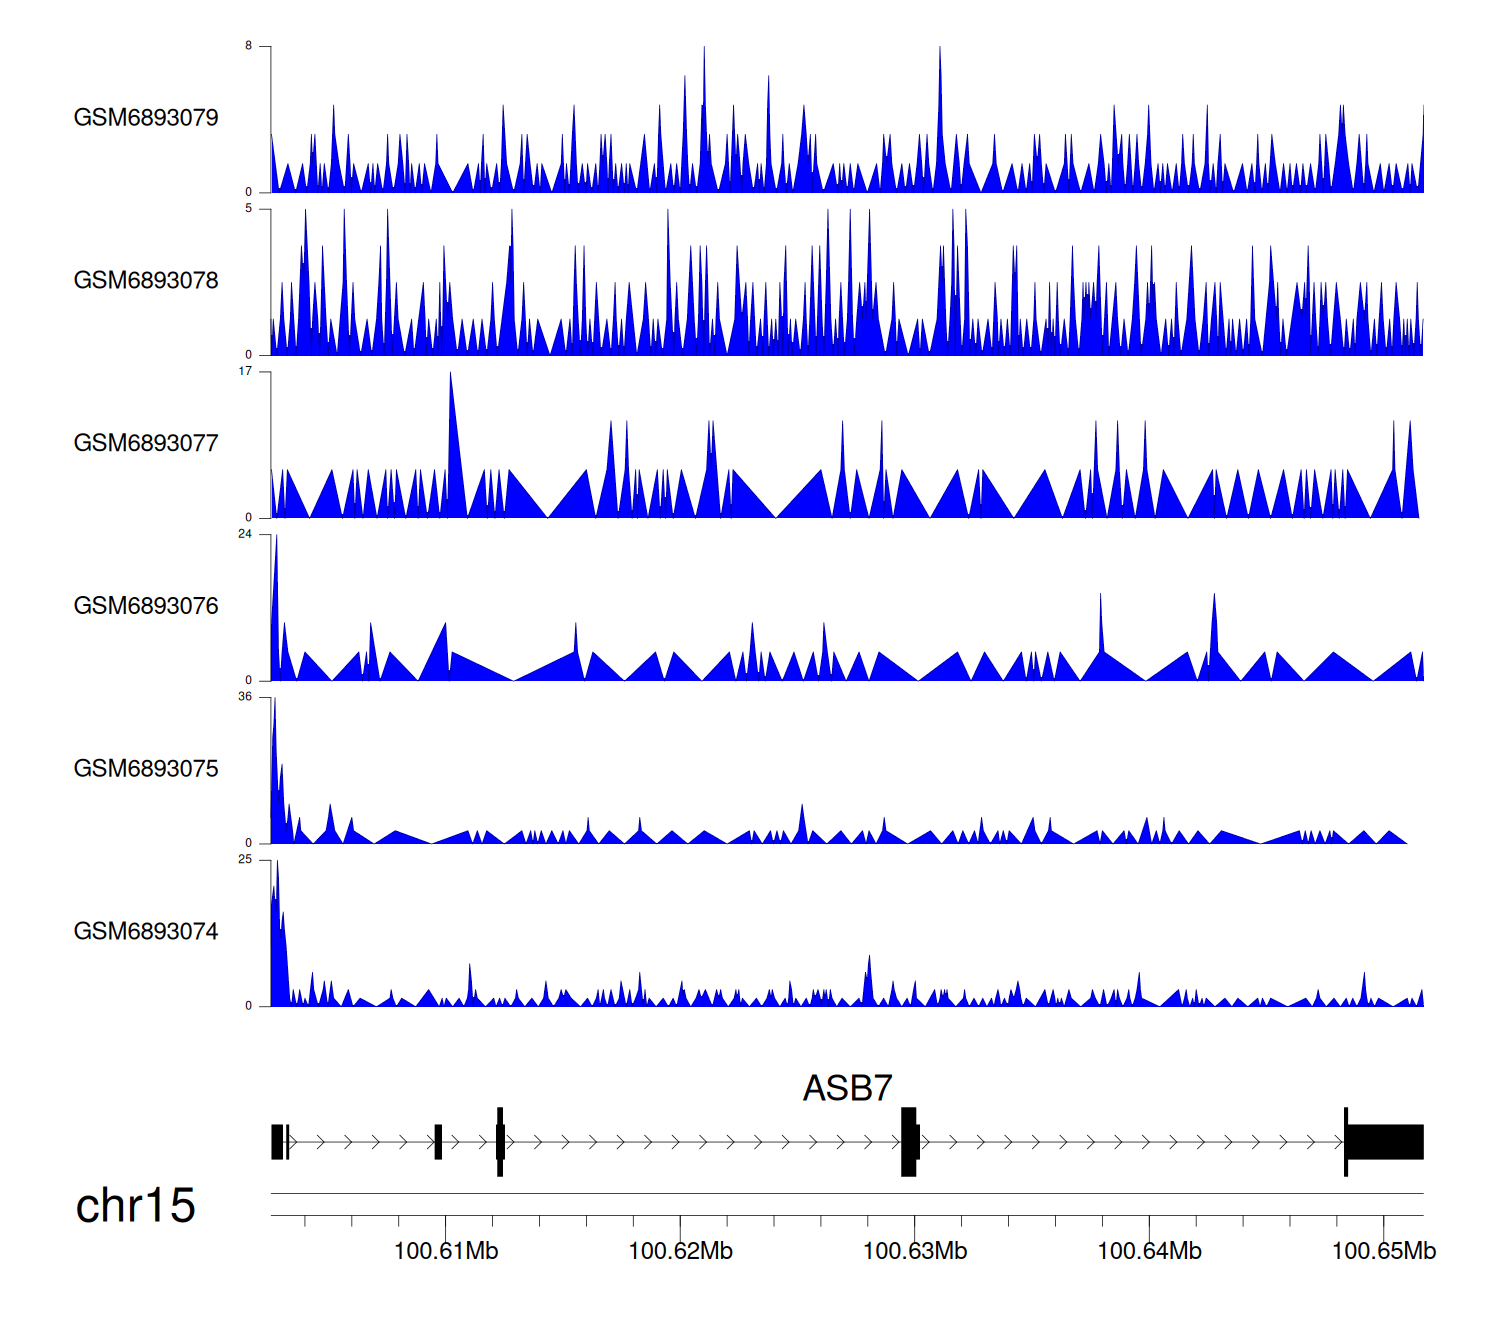Click y-axis maximum value 24 on GSM6893076
This screenshot has height=1320, width=1500.
pos(245,534)
